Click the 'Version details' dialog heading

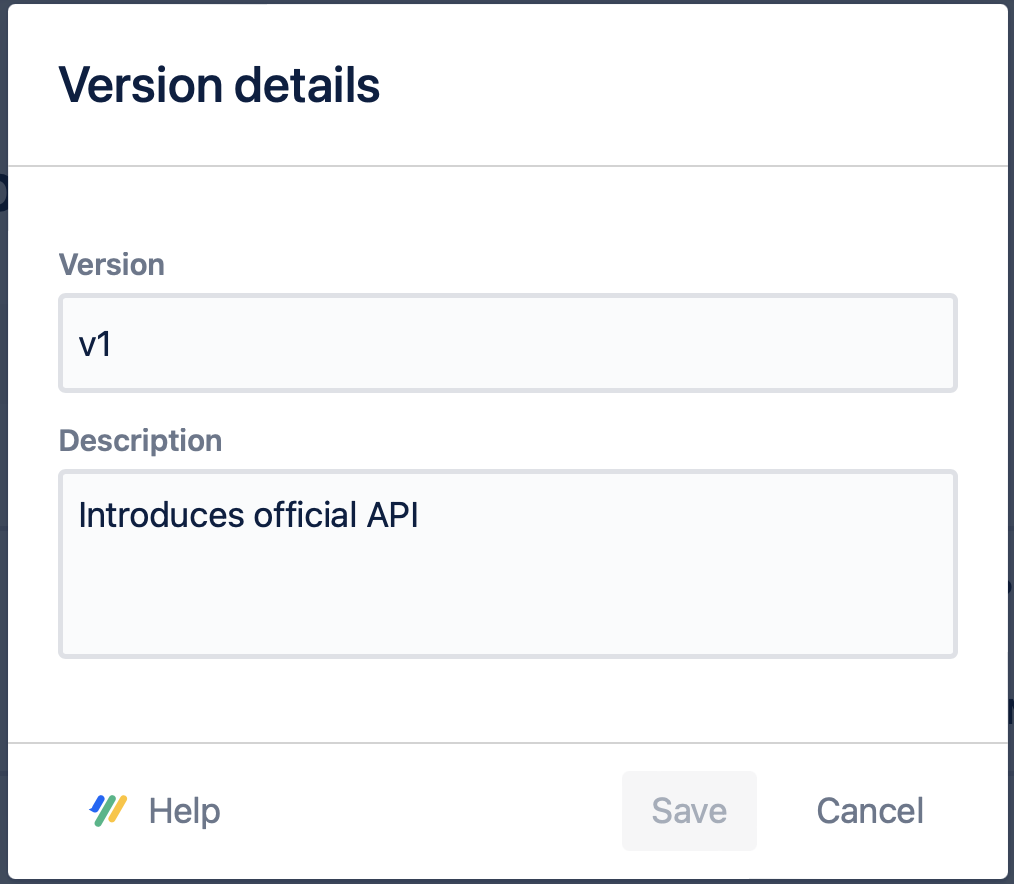pos(219,86)
